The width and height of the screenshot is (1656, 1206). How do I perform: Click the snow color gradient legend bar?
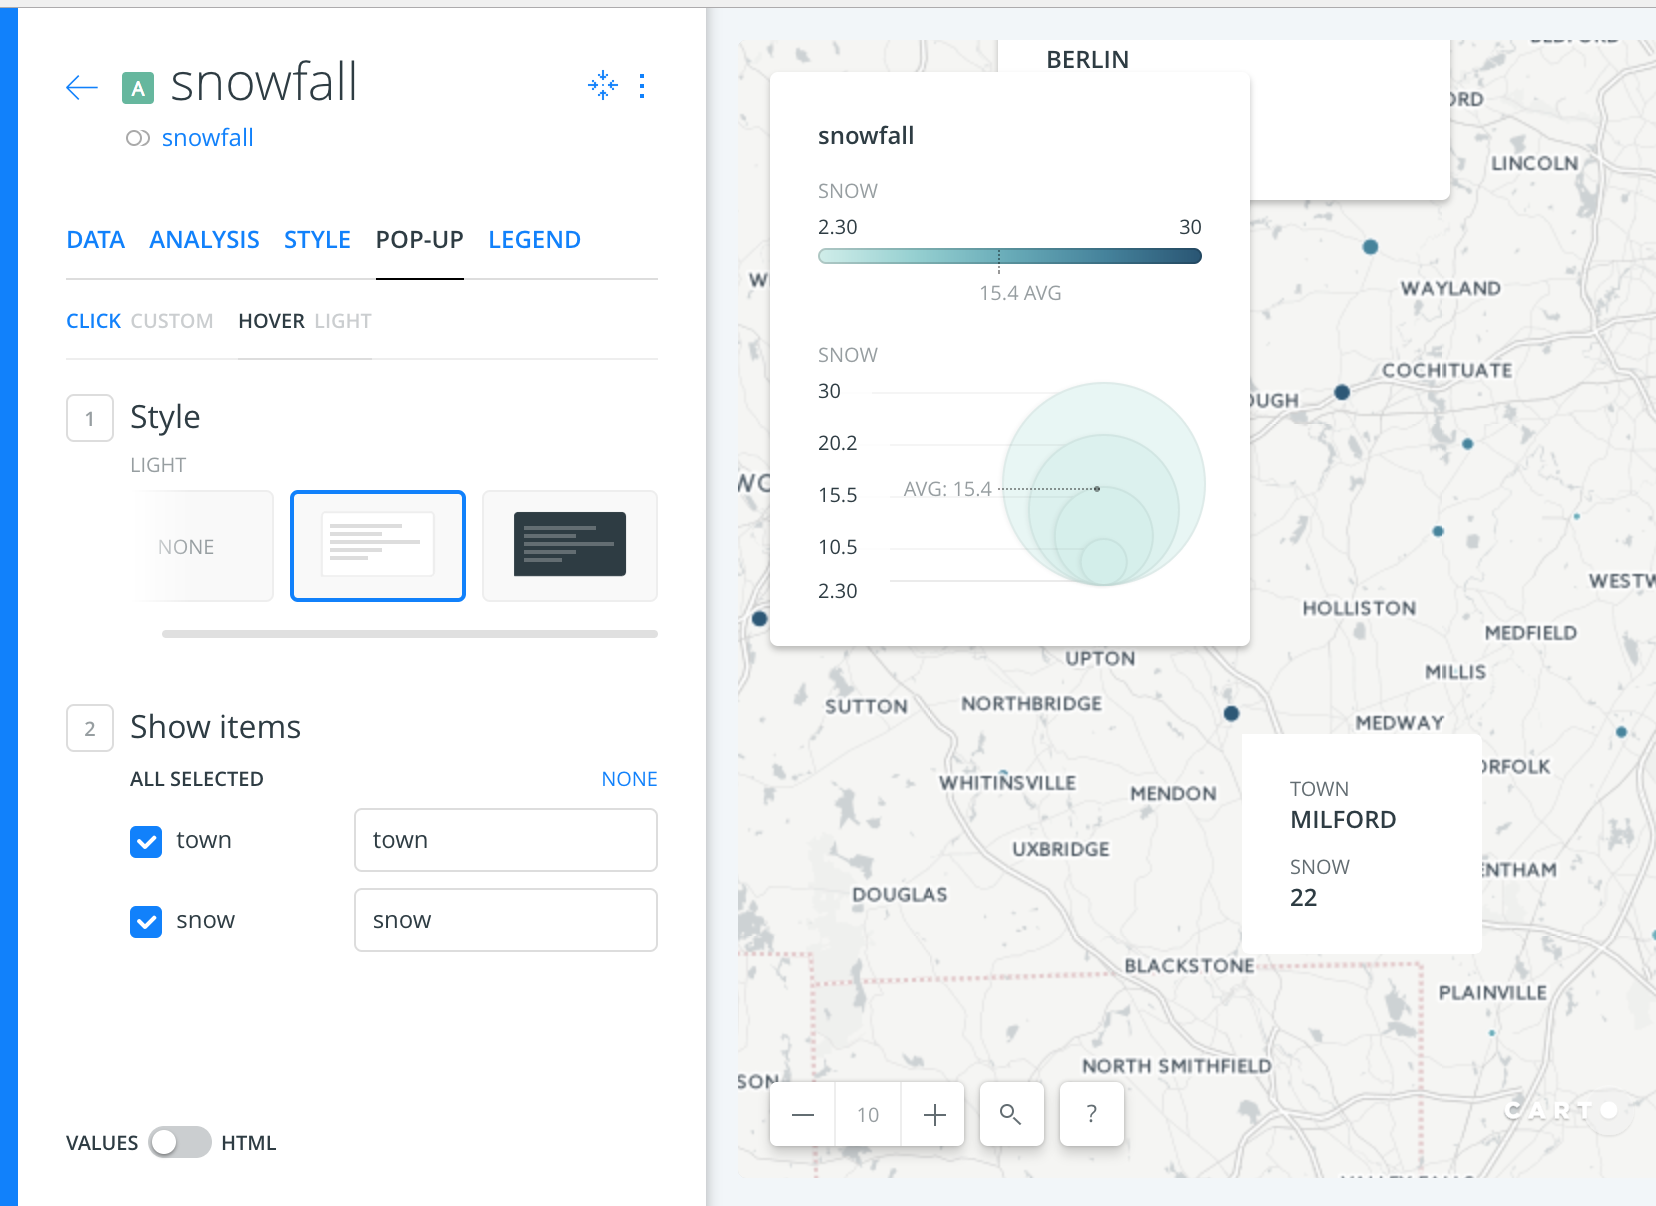pyautogui.click(x=1010, y=256)
